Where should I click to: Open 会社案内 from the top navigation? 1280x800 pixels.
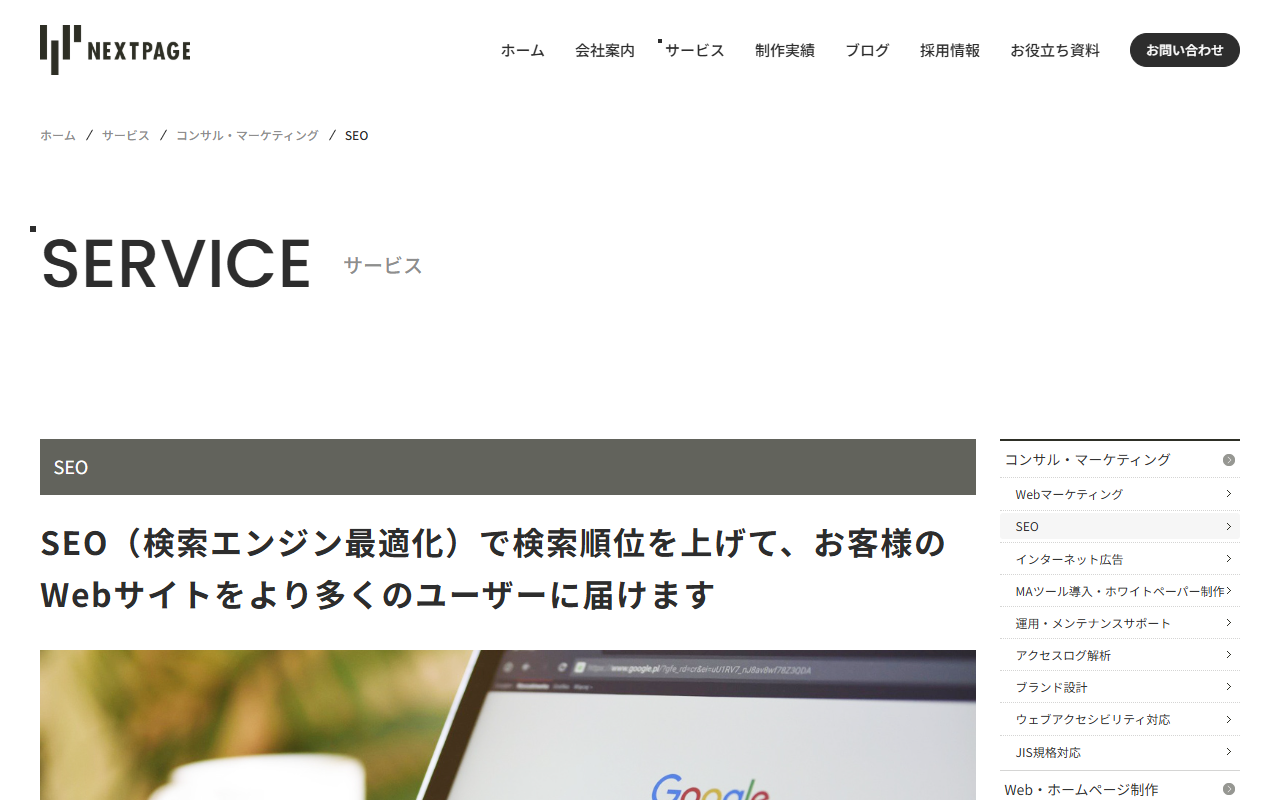point(604,50)
